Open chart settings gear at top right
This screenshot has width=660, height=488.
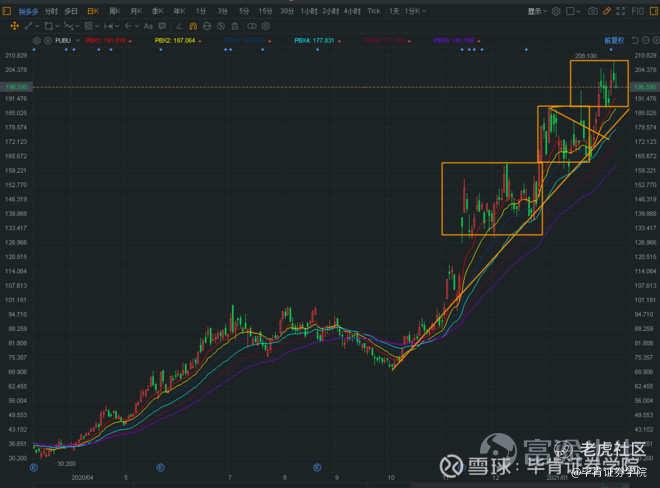[x=556, y=11]
